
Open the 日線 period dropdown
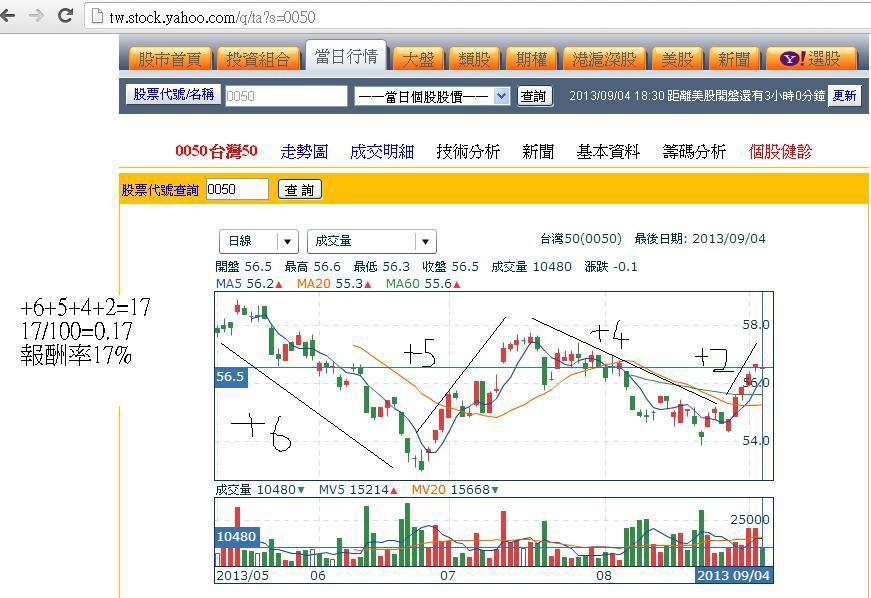coord(259,242)
